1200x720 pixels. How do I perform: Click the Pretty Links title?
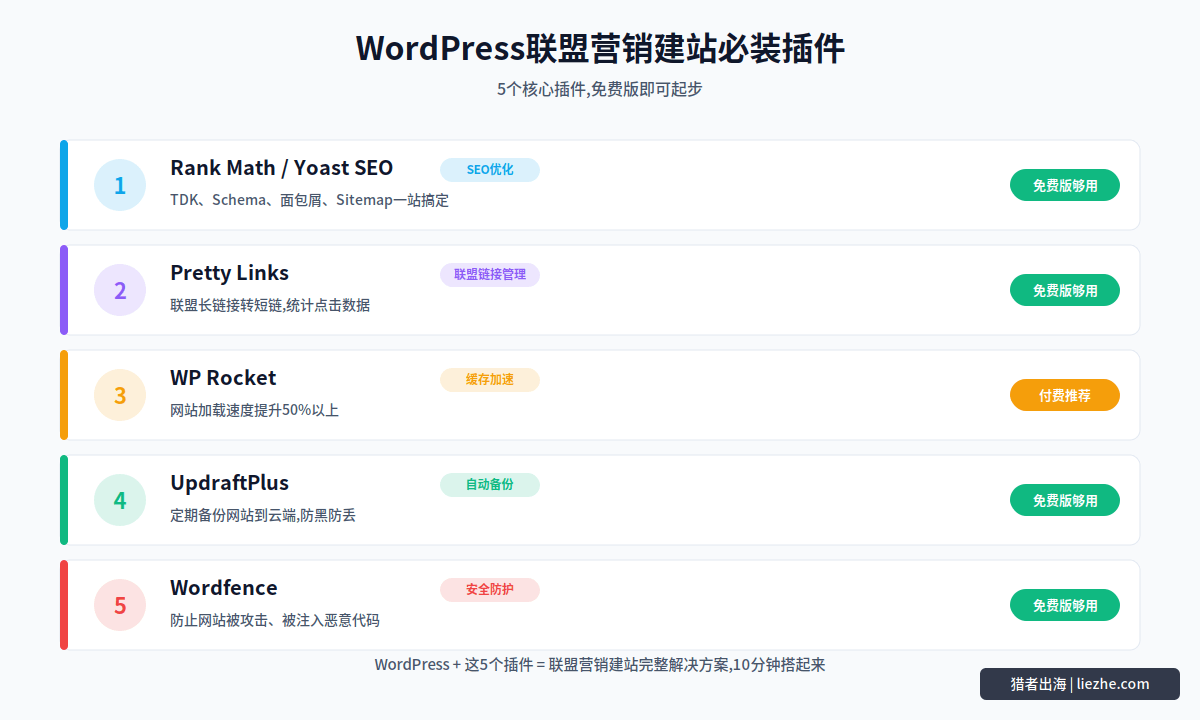point(230,273)
